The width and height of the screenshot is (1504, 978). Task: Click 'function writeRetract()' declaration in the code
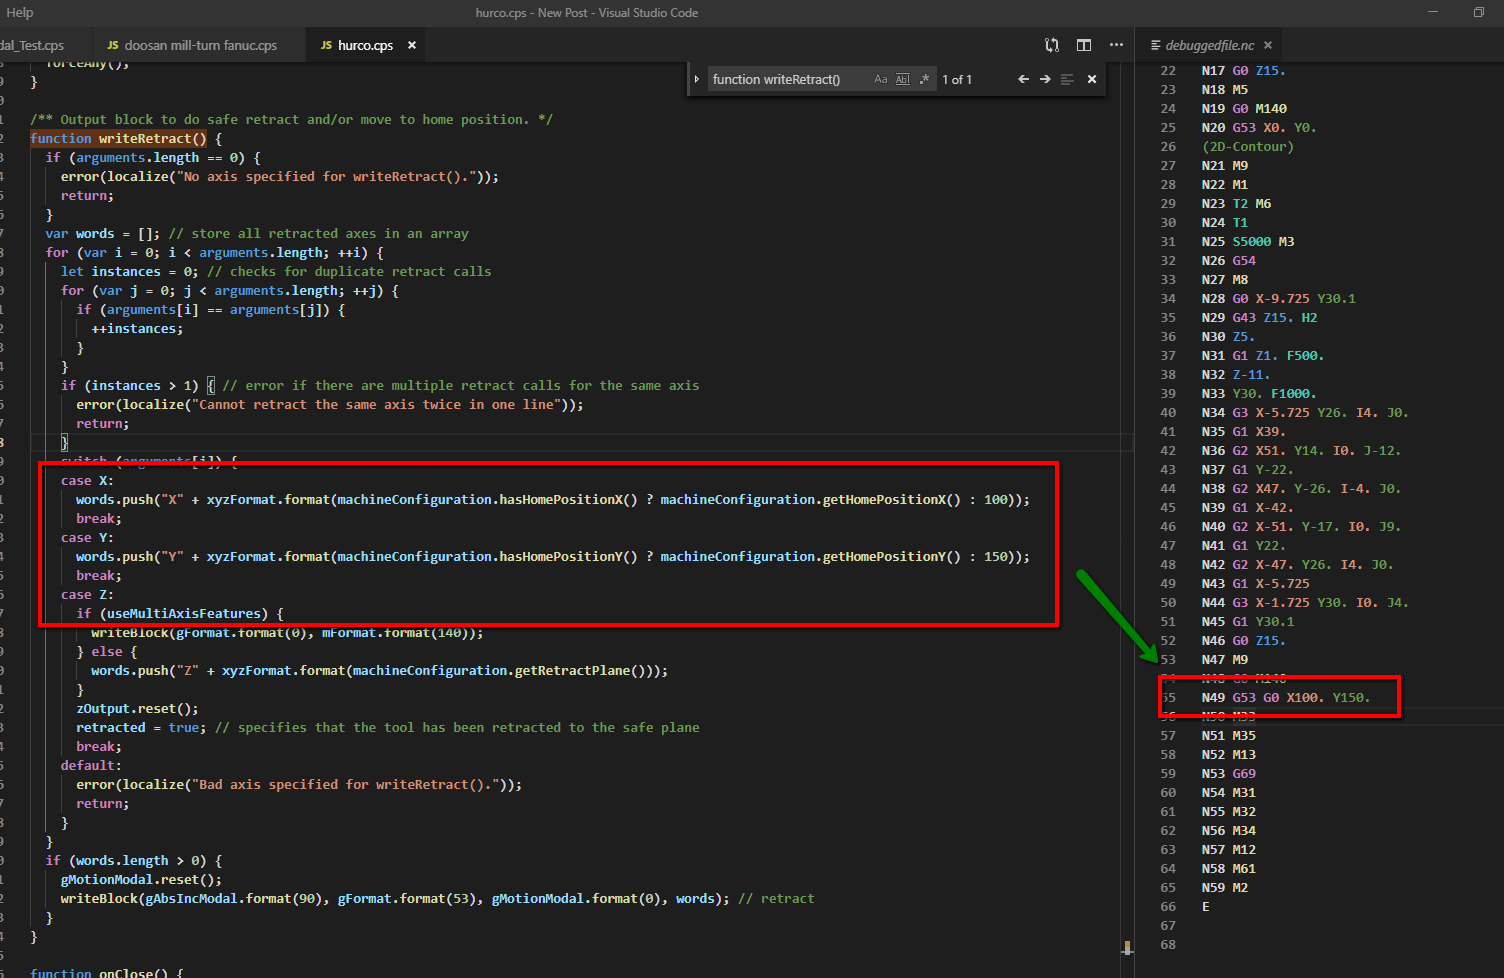pyautogui.click(x=118, y=139)
